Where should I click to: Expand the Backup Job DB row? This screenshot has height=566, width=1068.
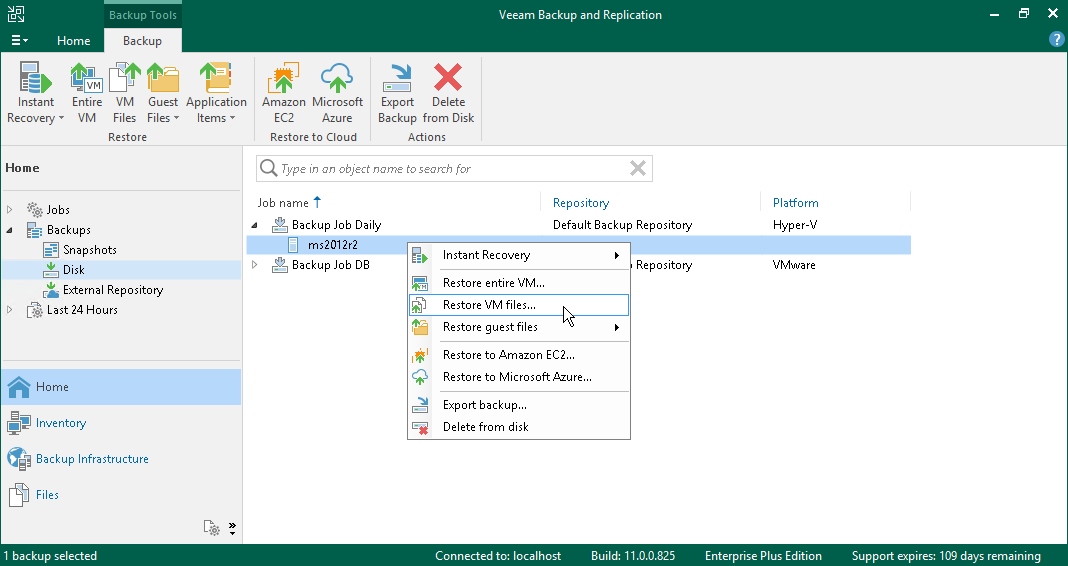click(255, 265)
